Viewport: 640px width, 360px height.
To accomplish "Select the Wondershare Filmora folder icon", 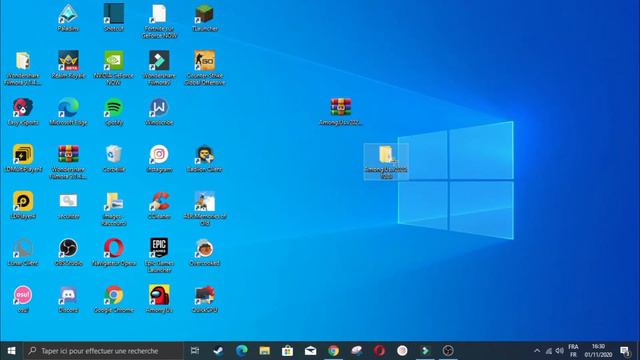I will point(23,68).
